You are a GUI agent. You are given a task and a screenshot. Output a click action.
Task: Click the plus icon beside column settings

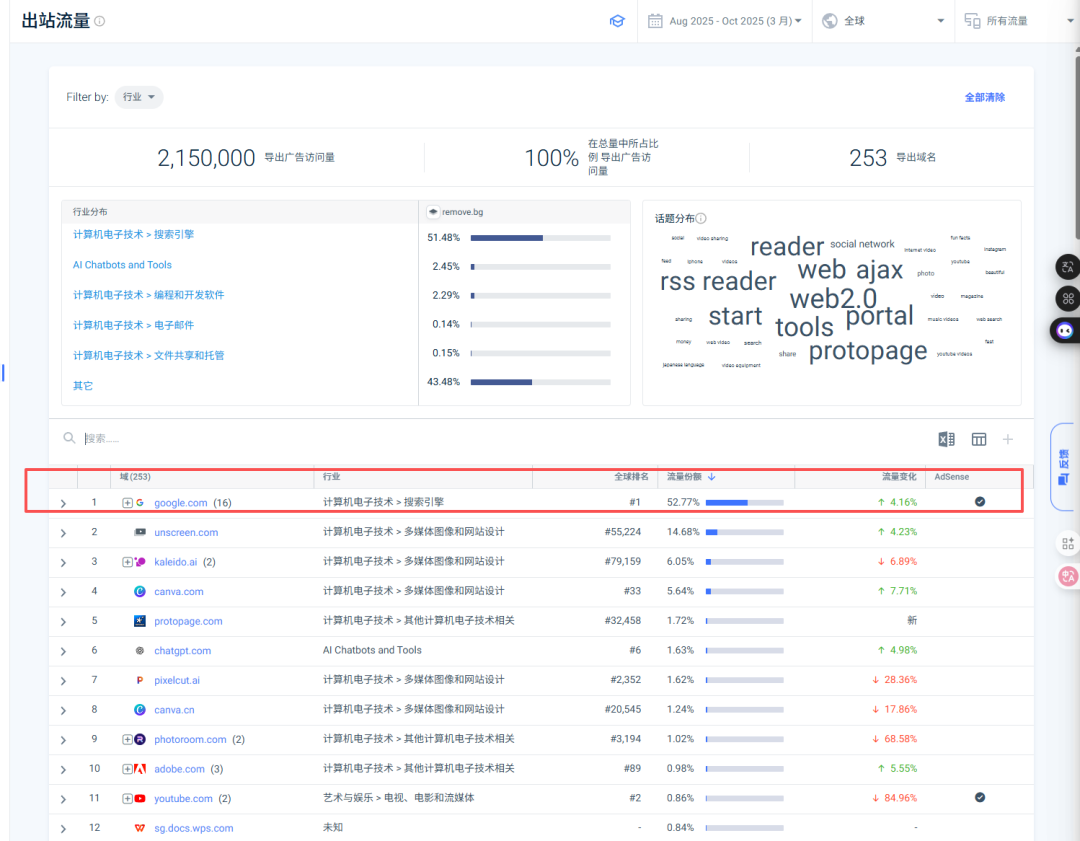[x=1008, y=439]
